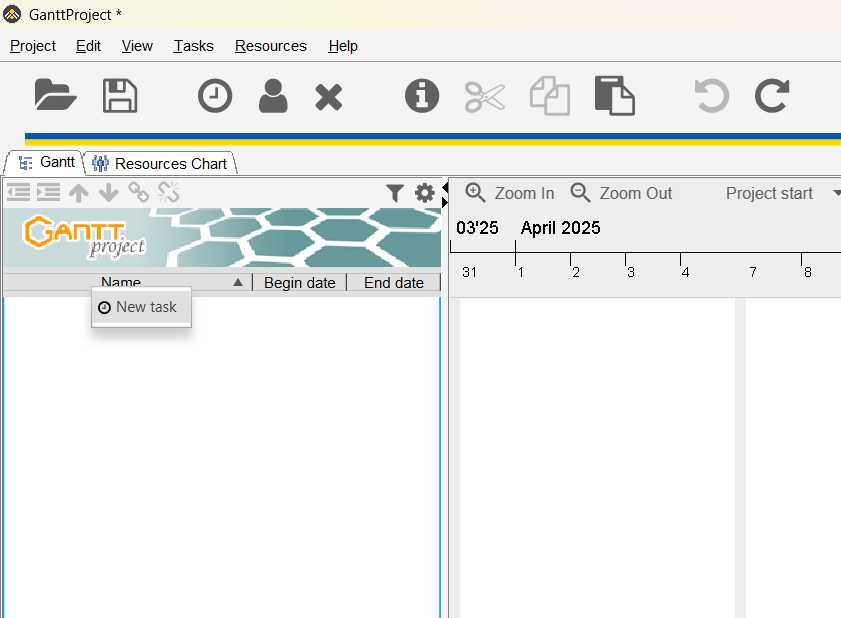Open table settings via the gear icon
This screenshot has height=618, width=841.
pos(425,193)
